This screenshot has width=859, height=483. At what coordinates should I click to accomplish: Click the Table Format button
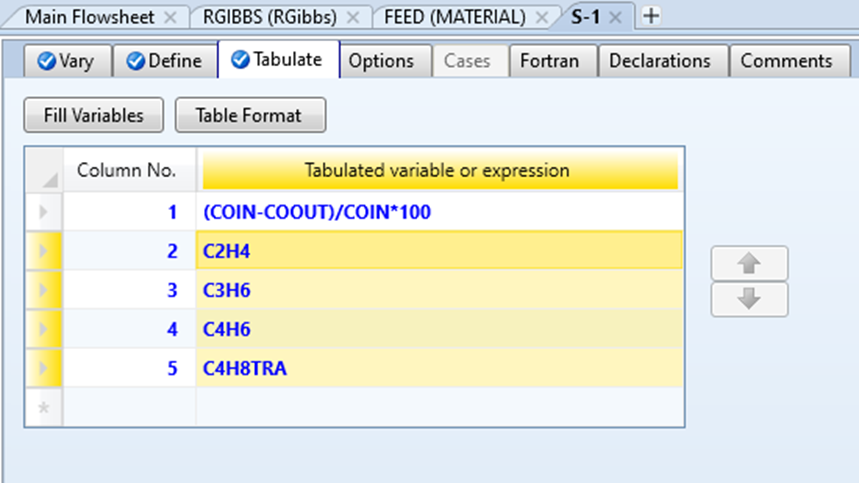click(x=250, y=116)
